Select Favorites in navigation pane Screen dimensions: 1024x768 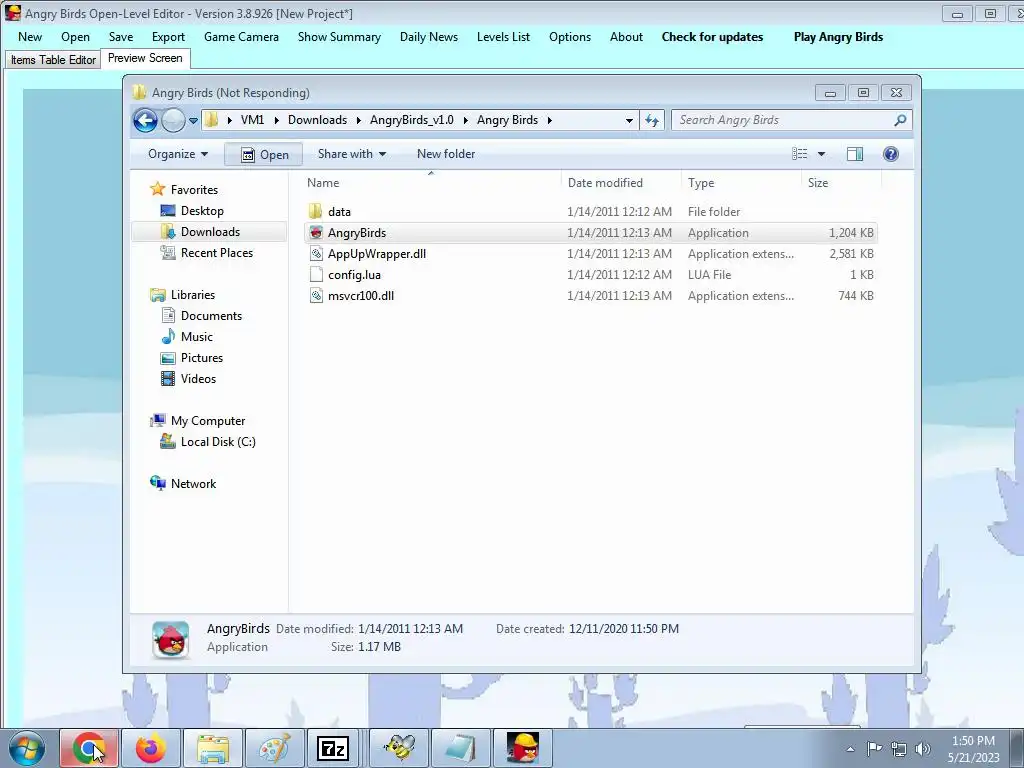(194, 189)
